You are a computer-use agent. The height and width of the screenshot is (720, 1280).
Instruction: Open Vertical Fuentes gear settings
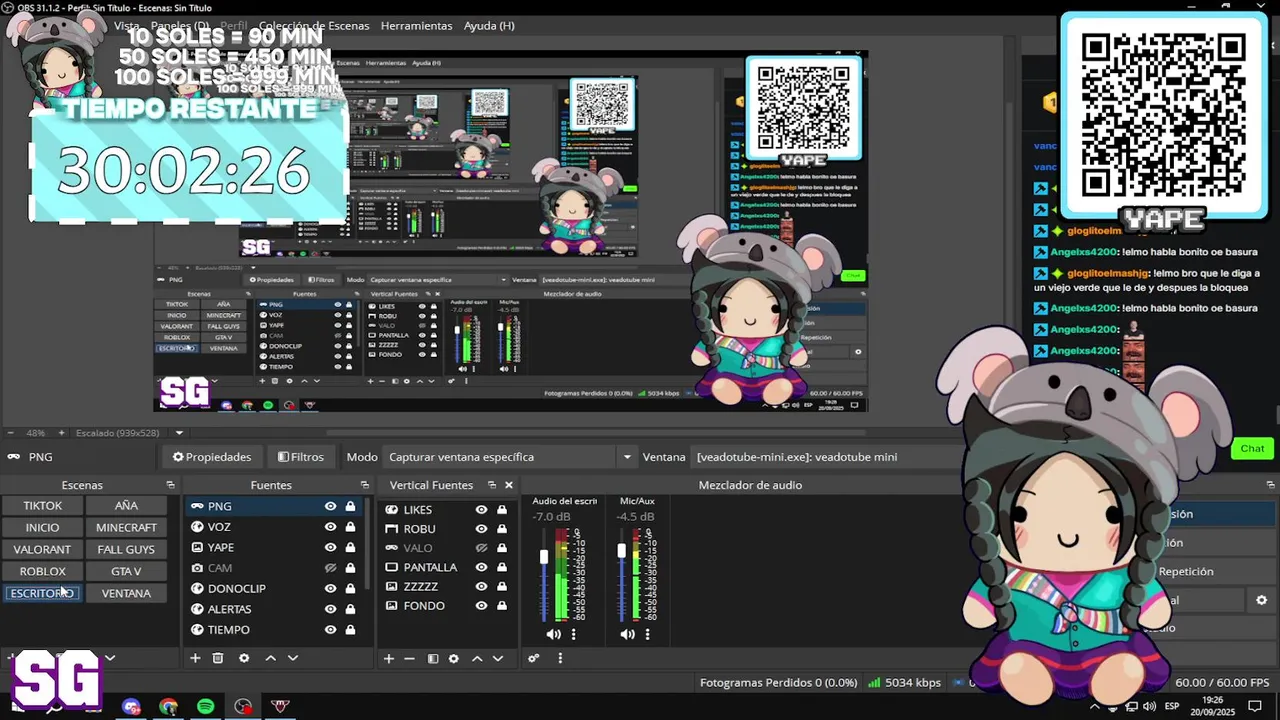coord(454,658)
